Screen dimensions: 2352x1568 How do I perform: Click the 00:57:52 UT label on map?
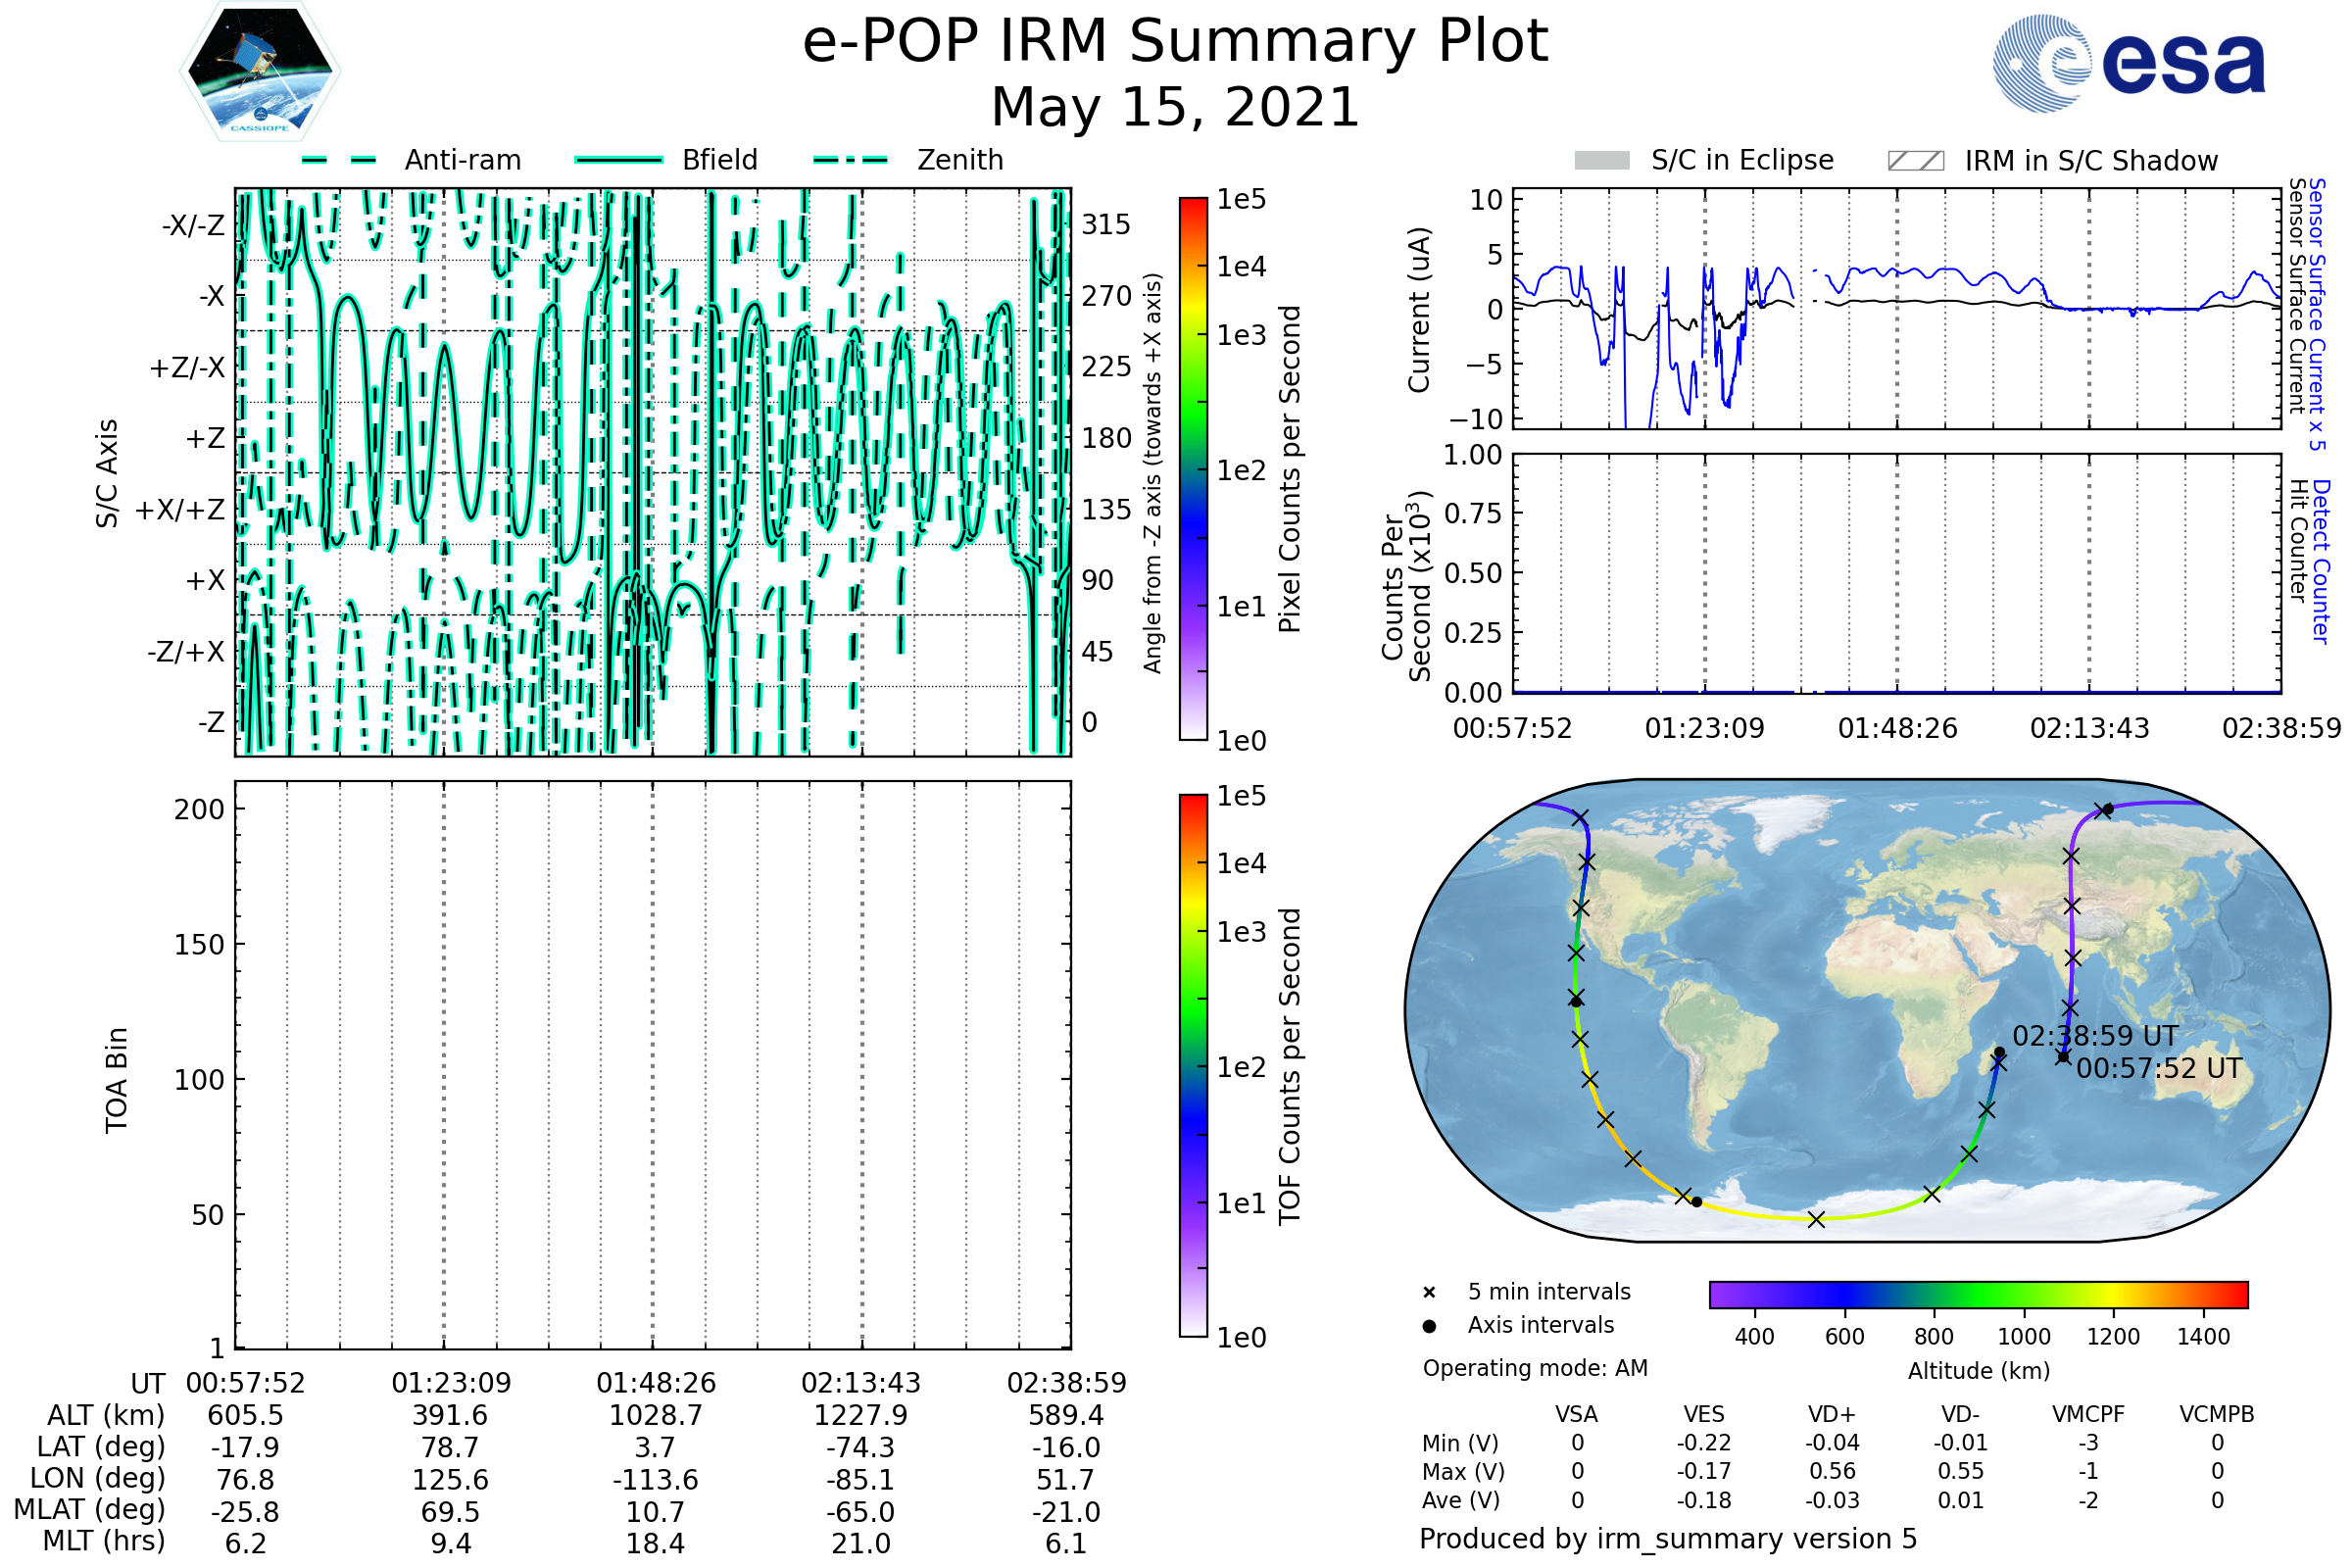(x=2159, y=1069)
